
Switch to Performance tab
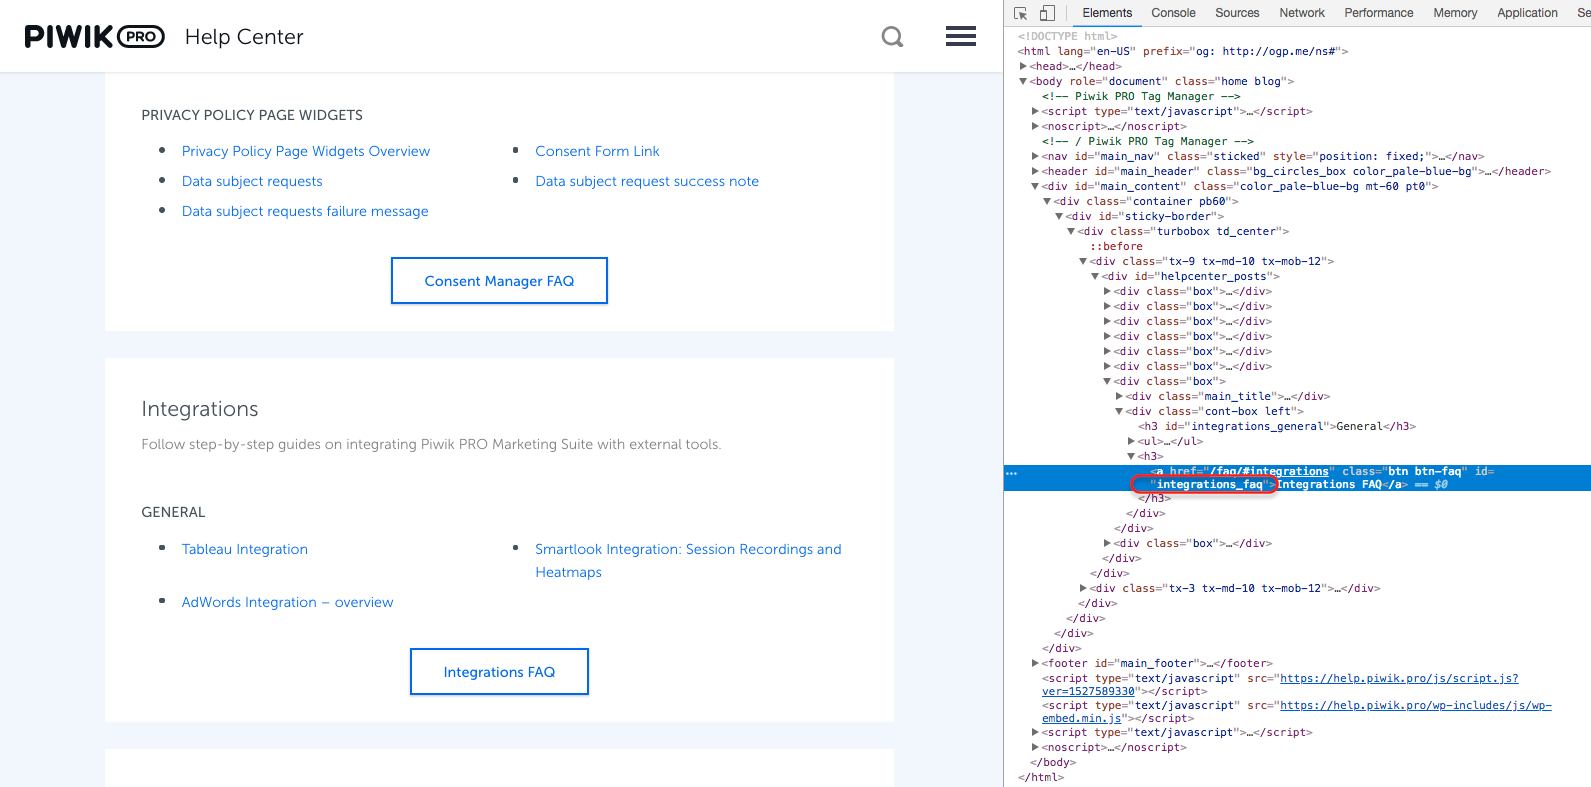coord(1379,13)
